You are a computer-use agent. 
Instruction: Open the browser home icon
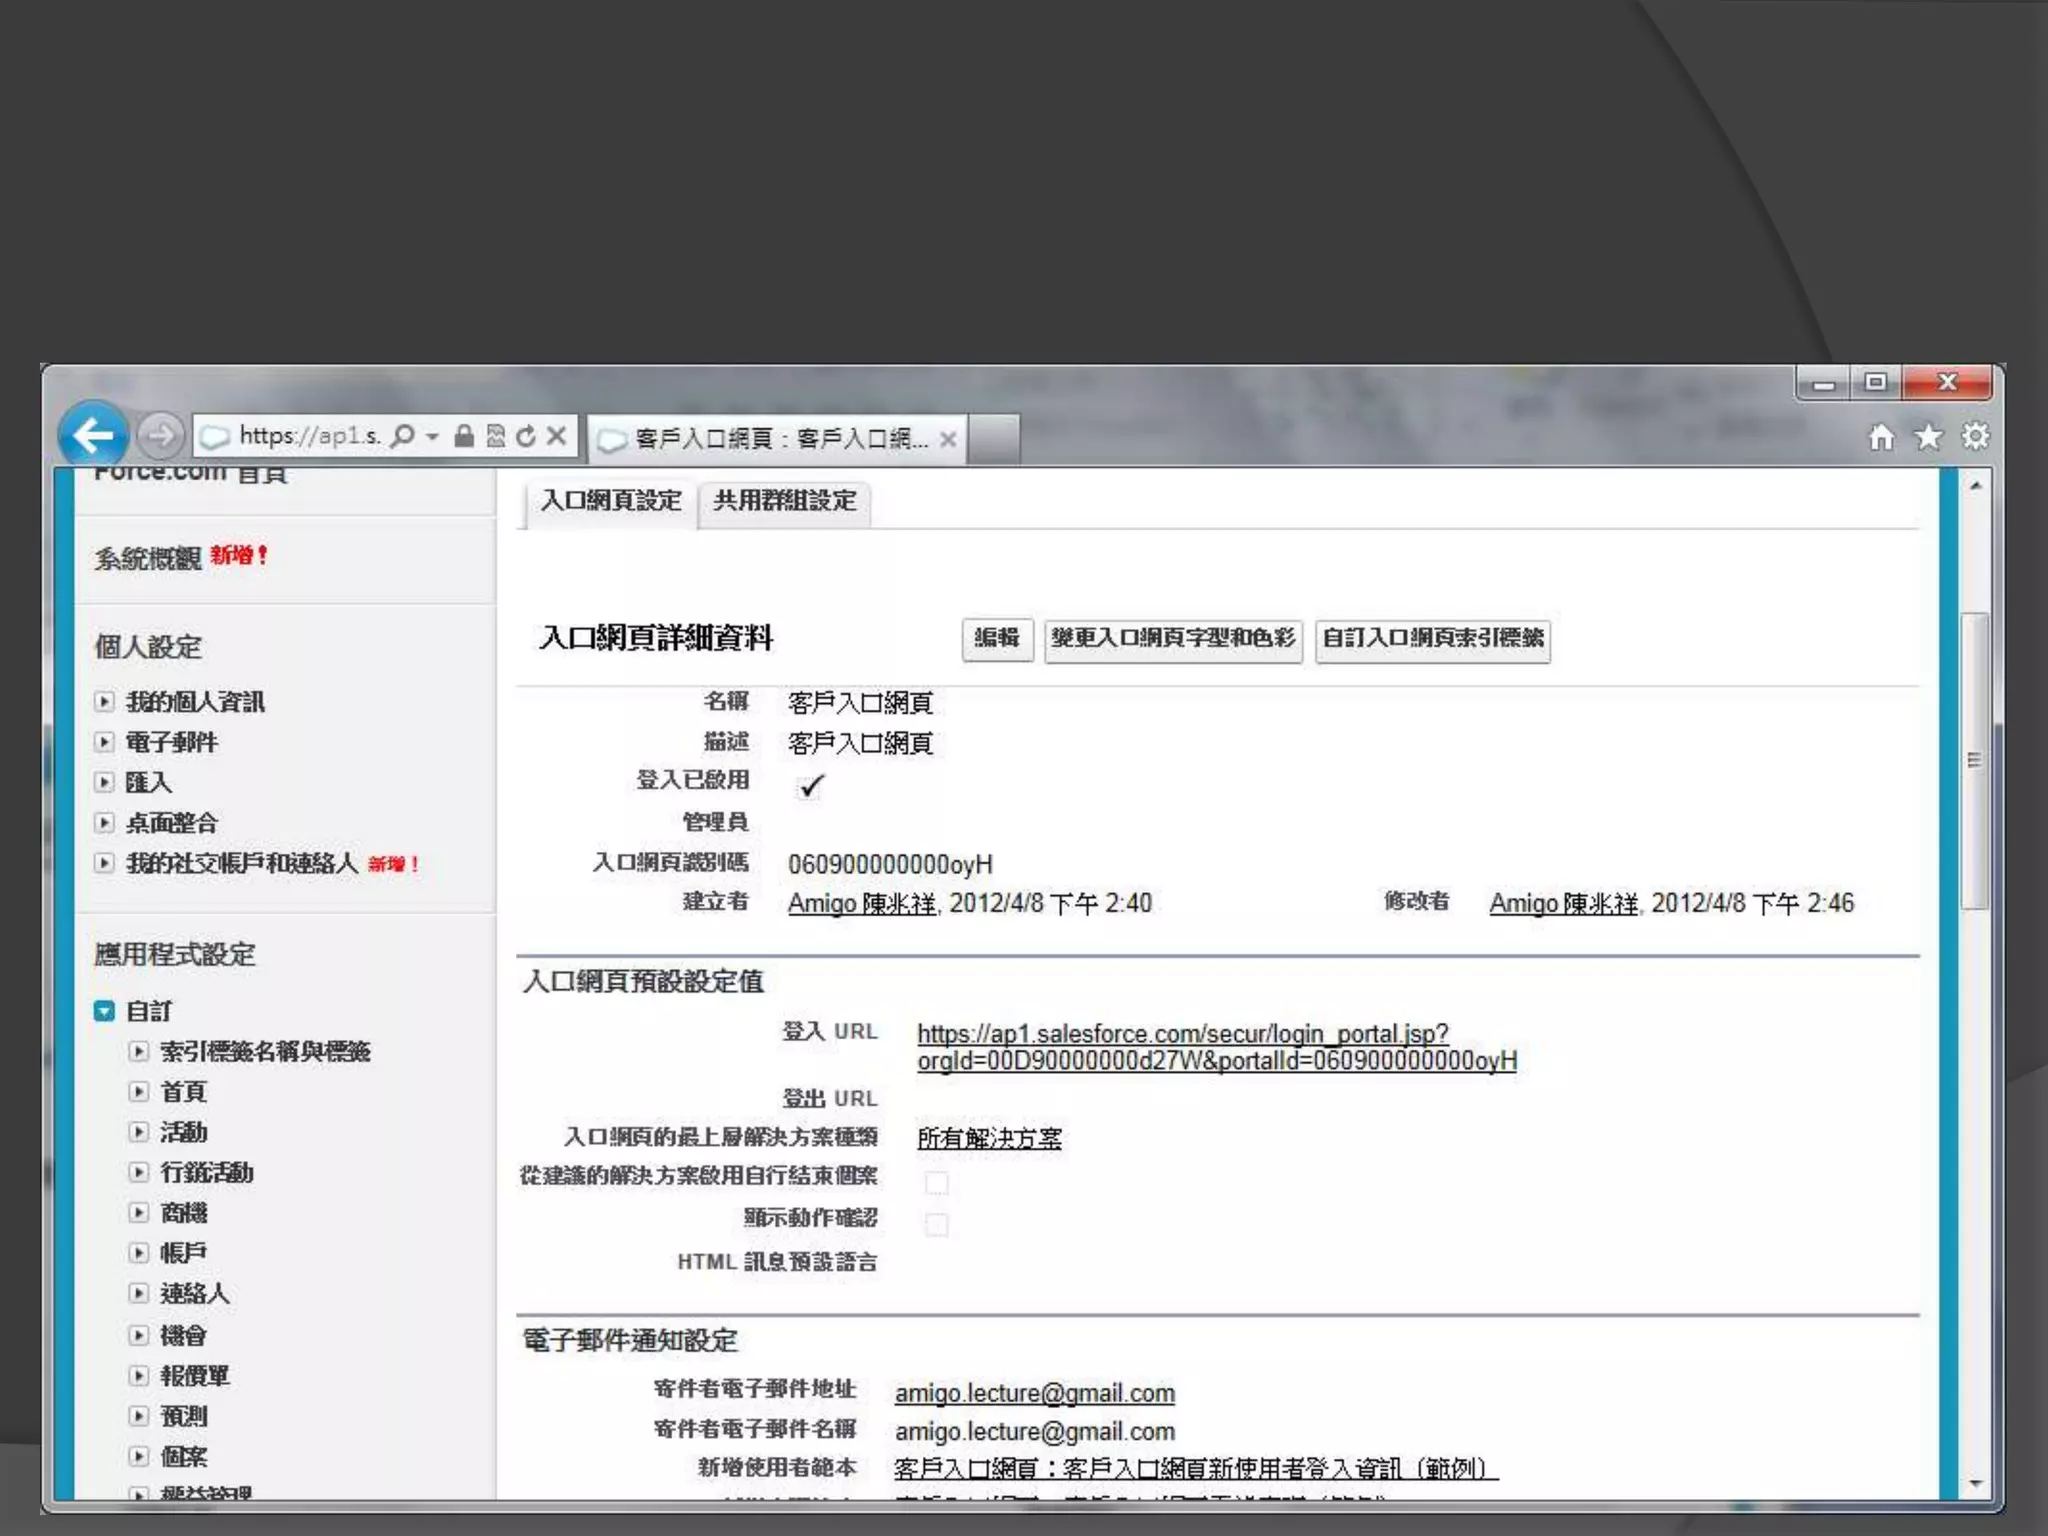(1881, 437)
